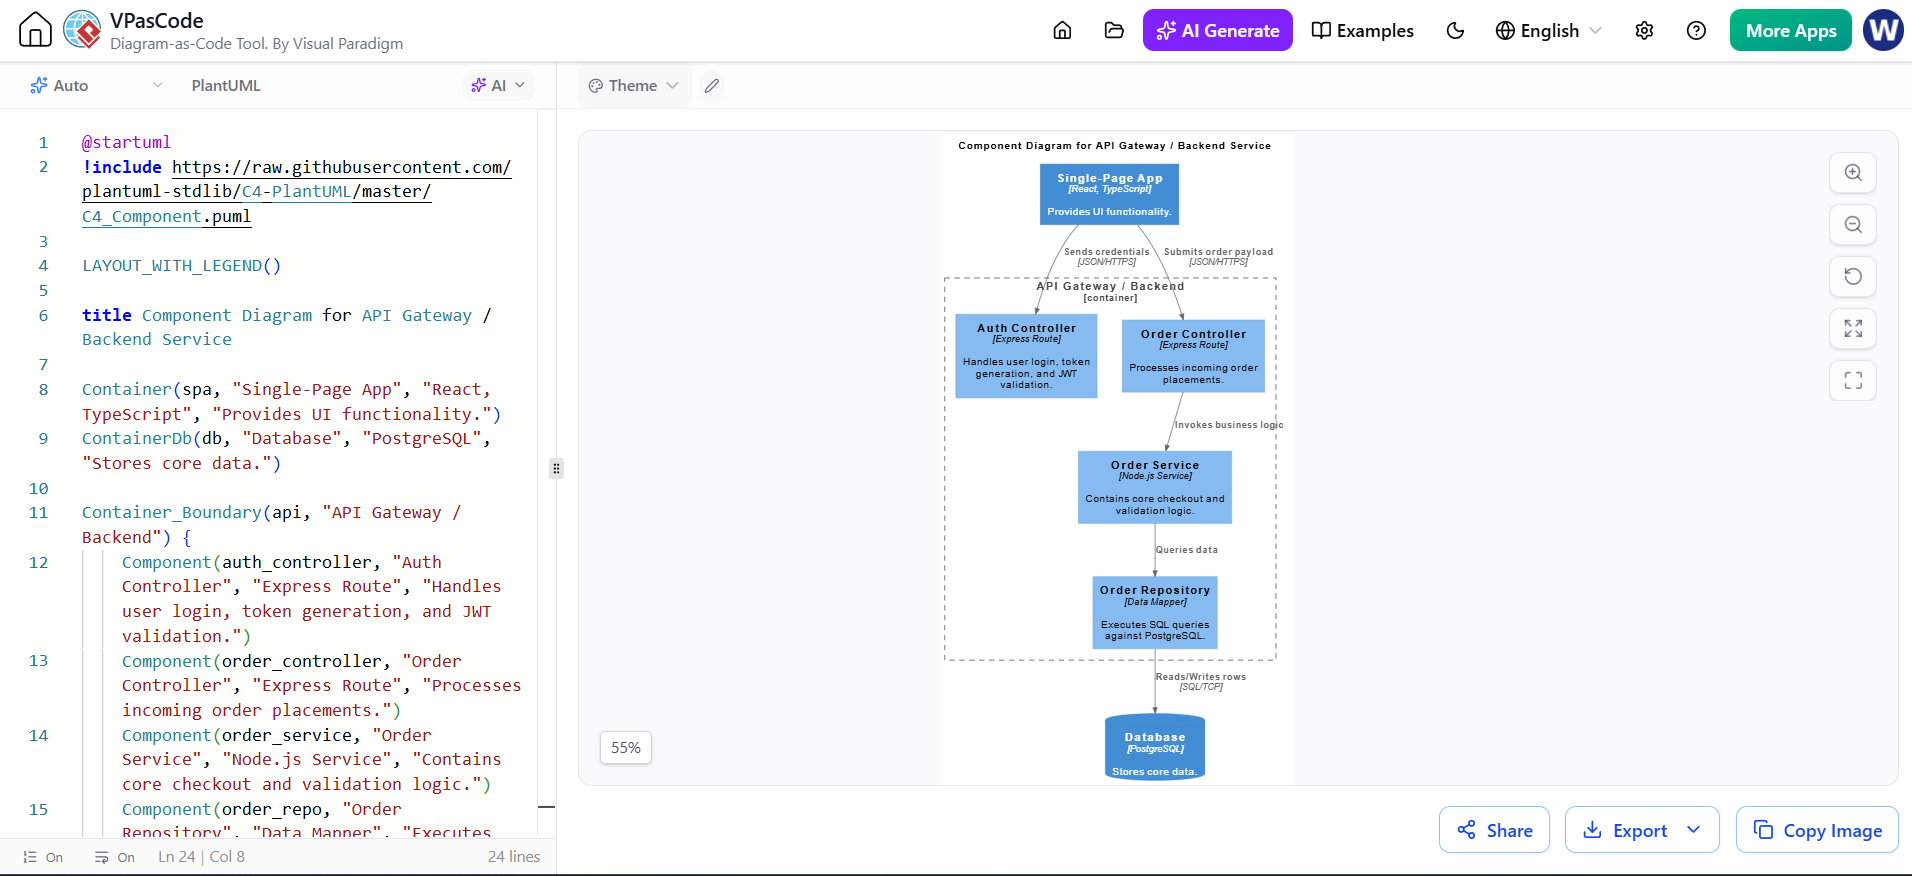Image resolution: width=1912 pixels, height=876 pixels.
Task: Click the AI Generate button
Action: tap(1217, 30)
